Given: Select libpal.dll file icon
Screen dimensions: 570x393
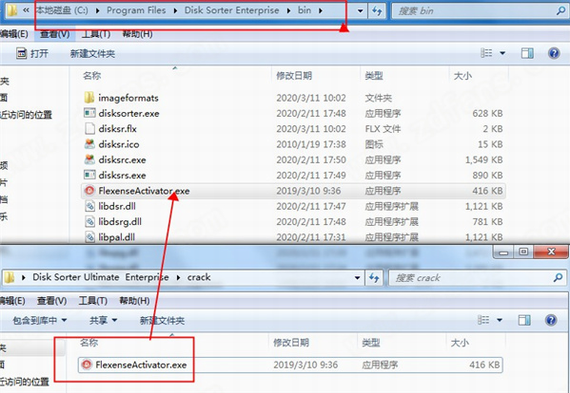Looking at the screenshot, I should pyautogui.click(x=89, y=237).
